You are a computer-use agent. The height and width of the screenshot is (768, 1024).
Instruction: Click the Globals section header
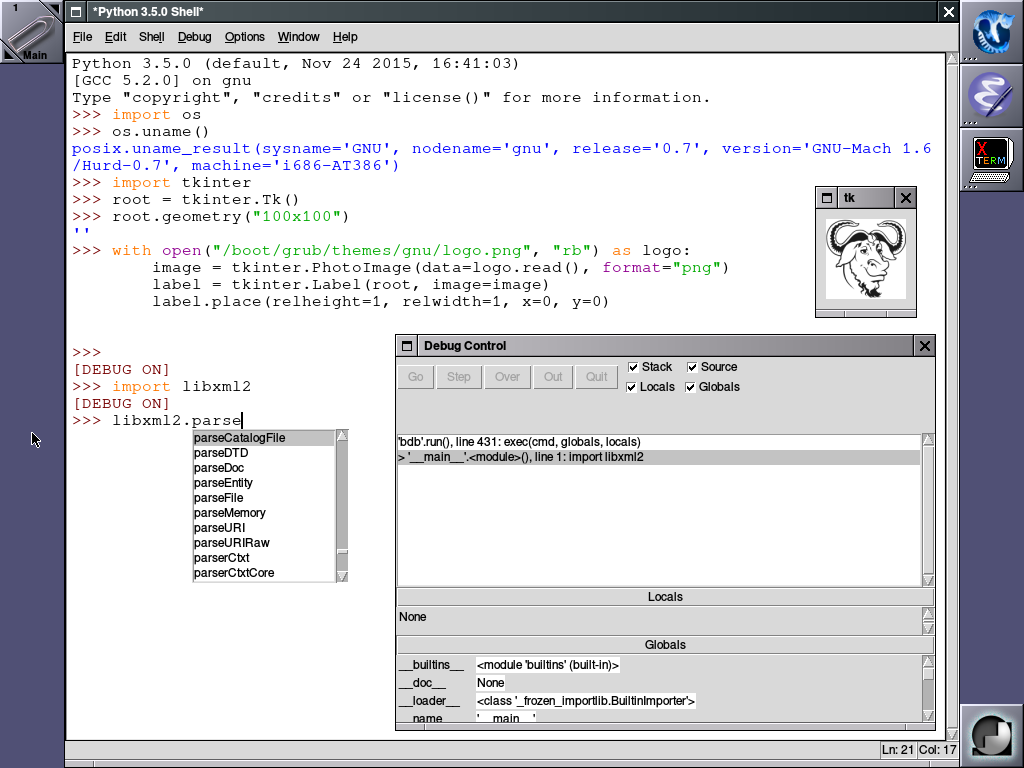(x=665, y=645)
